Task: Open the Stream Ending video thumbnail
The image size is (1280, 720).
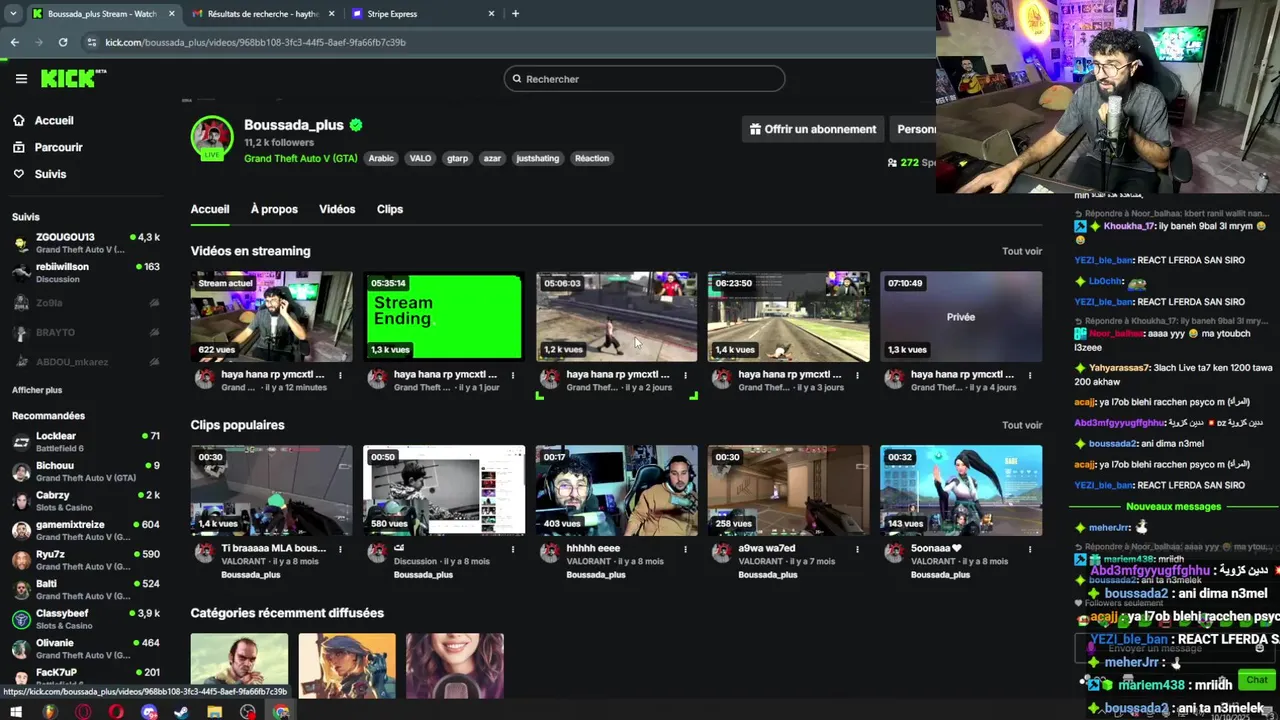Action: pyautogui.click(x=444, y=317)
